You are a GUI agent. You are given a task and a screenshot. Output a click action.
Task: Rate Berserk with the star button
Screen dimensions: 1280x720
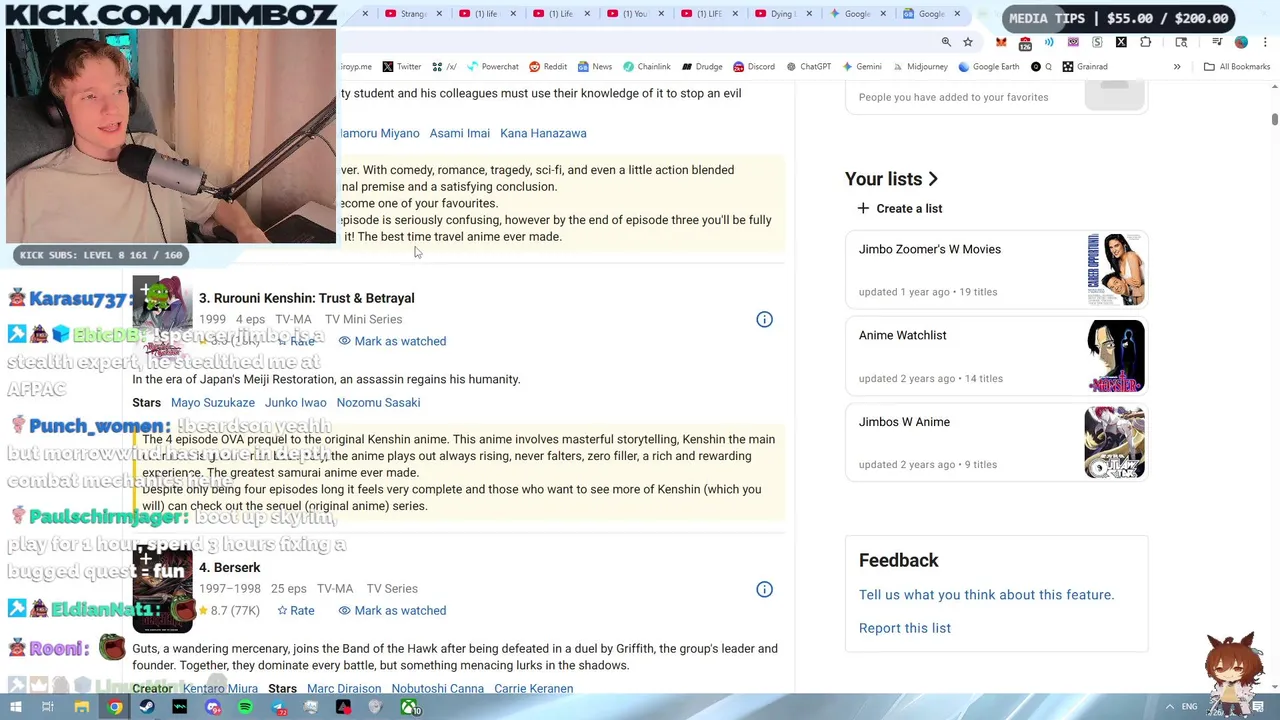coord(296,610)
